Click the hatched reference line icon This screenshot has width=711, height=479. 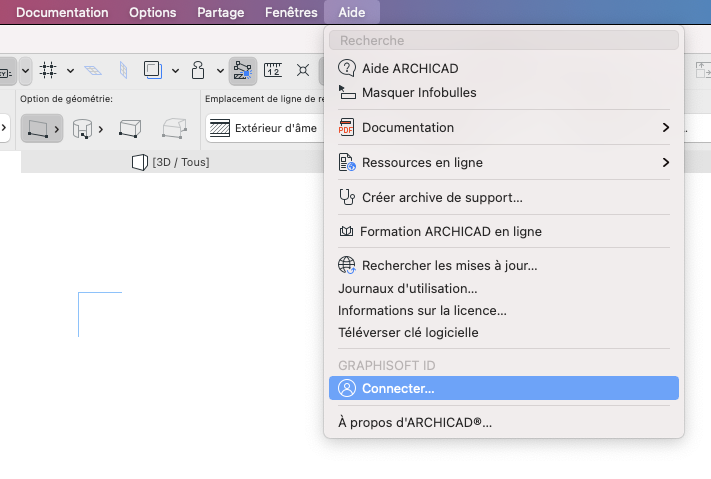tap(220, 128)
